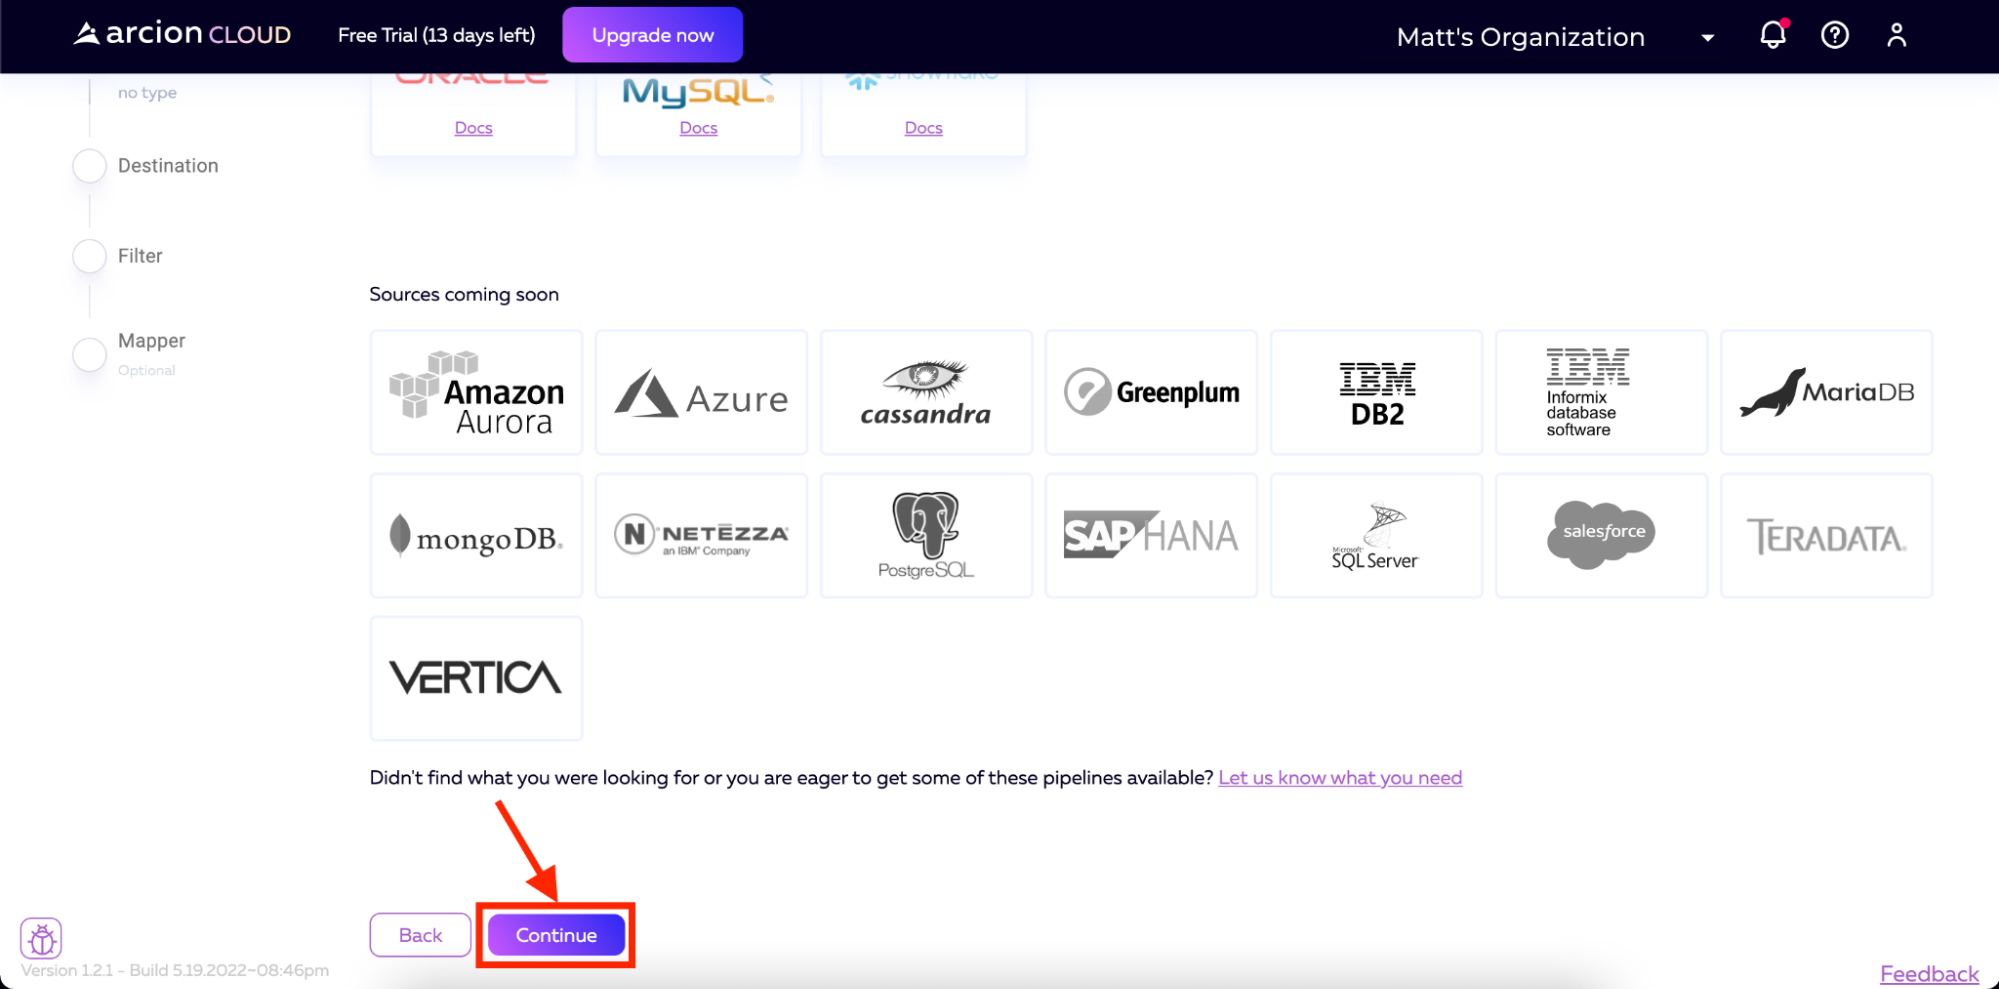Select the Salesforce source card
This screenshot has width=1999, height=989.
1601,535
